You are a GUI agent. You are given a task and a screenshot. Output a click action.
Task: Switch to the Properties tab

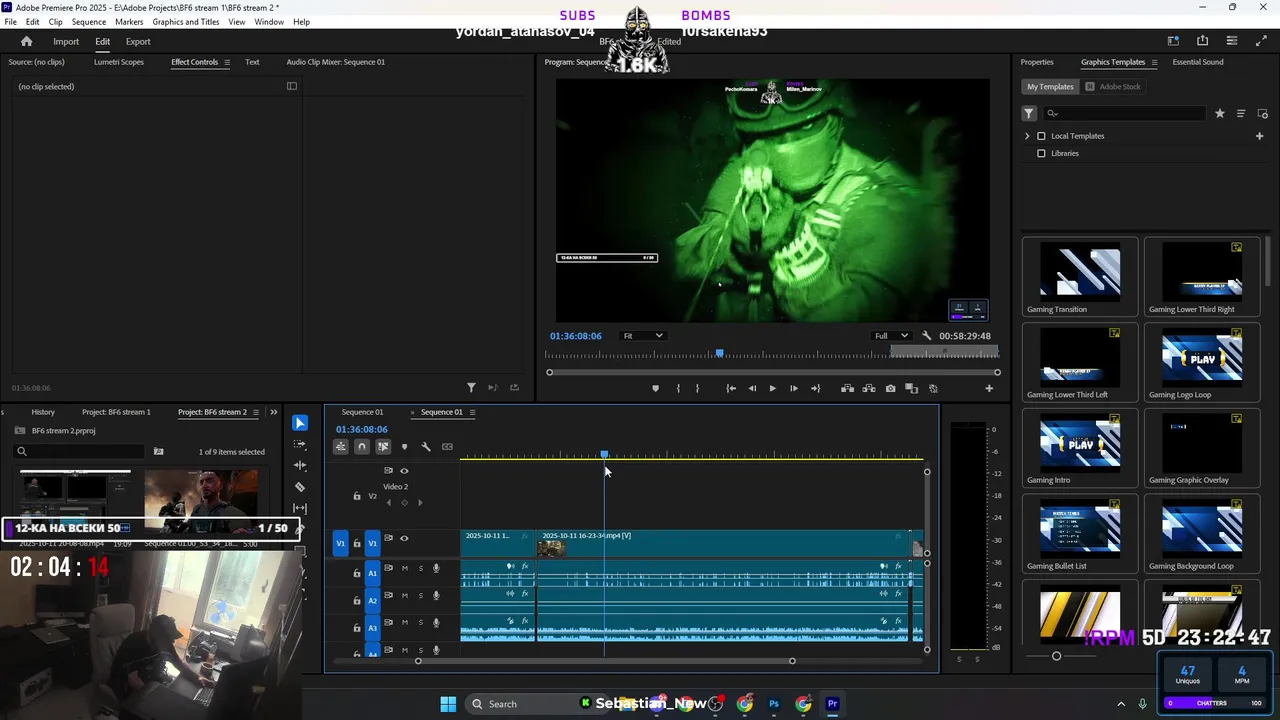coord(1037,62)
